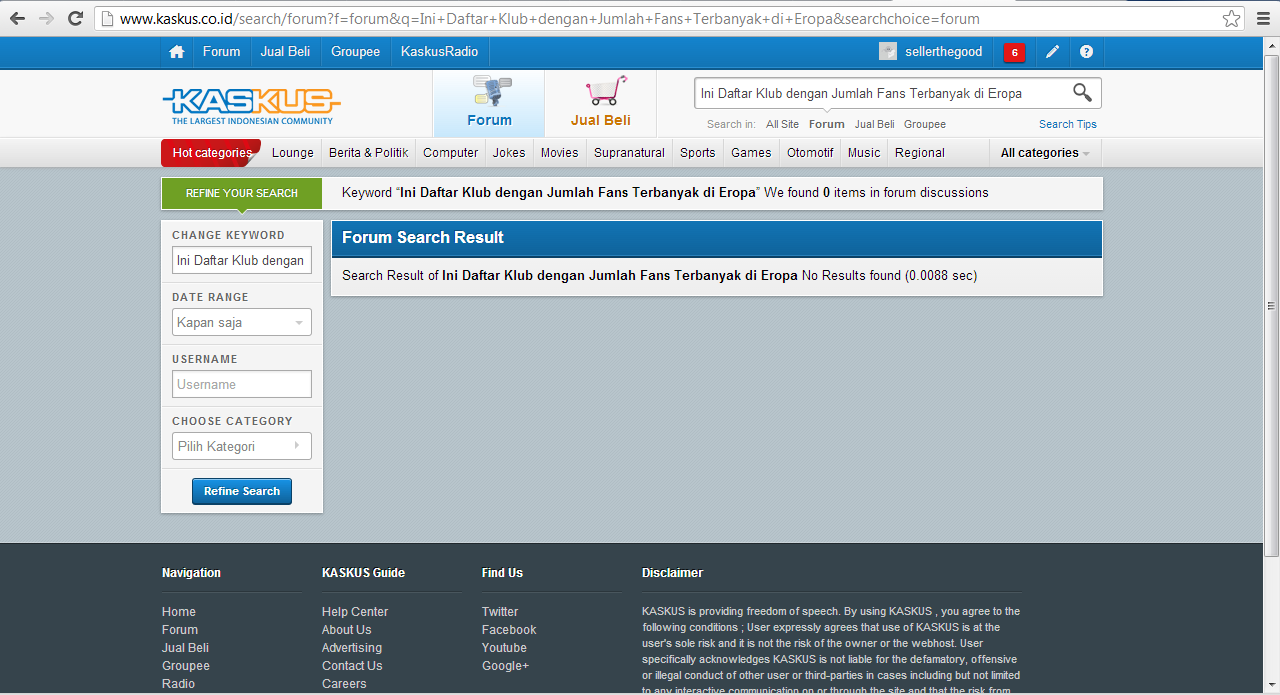The image size is (1280, 695).
Task: Open help via the question mark icon
Action: pos(1087,52)
